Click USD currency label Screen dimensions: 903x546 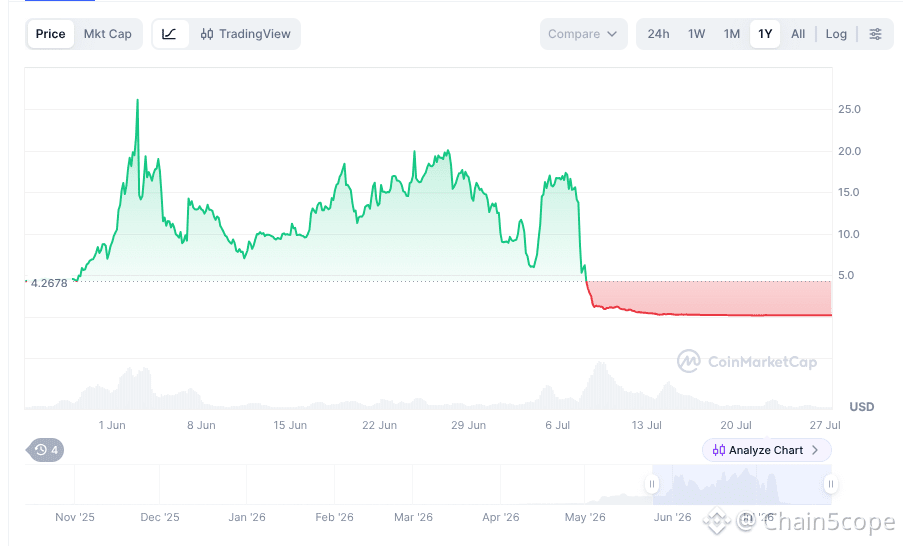click(x=862, y=407)
